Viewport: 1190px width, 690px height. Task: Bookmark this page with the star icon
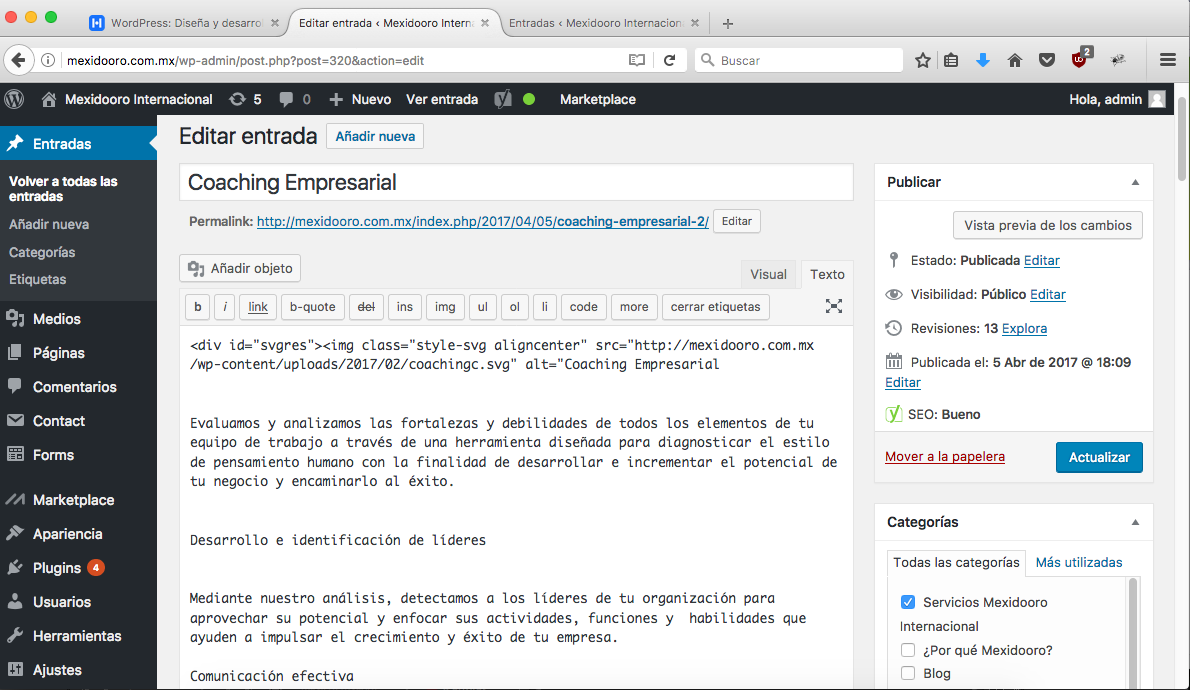[923, 60]
